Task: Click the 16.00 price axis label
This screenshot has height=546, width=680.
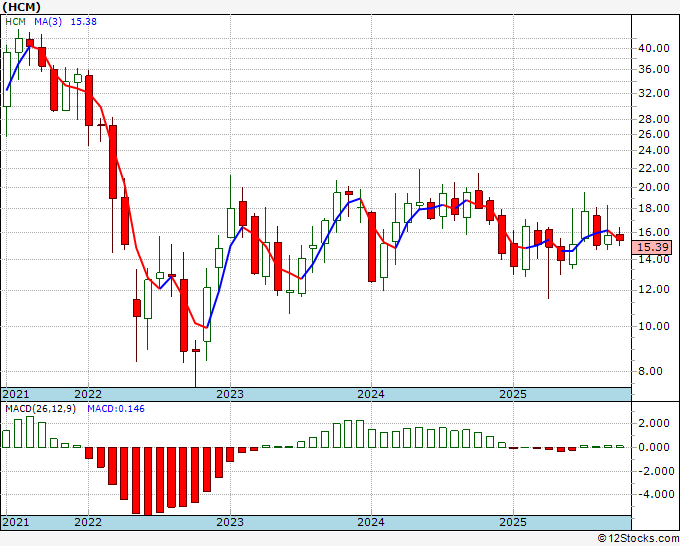Action: click(x=654, y=232)
